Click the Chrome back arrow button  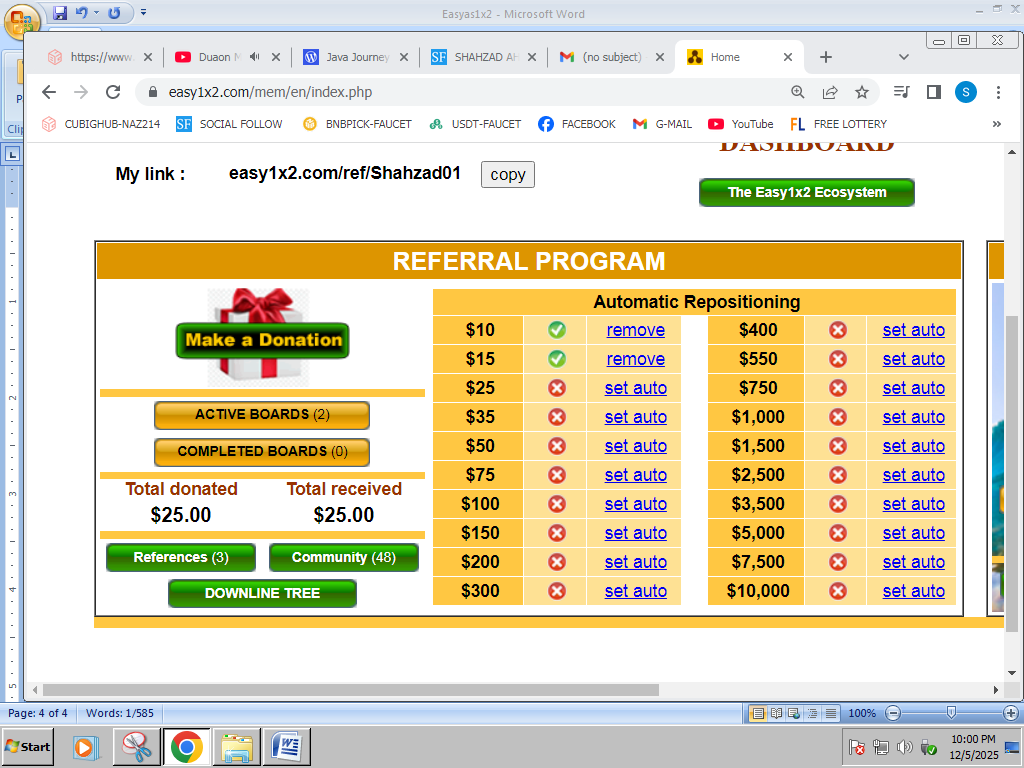point(49,92)
